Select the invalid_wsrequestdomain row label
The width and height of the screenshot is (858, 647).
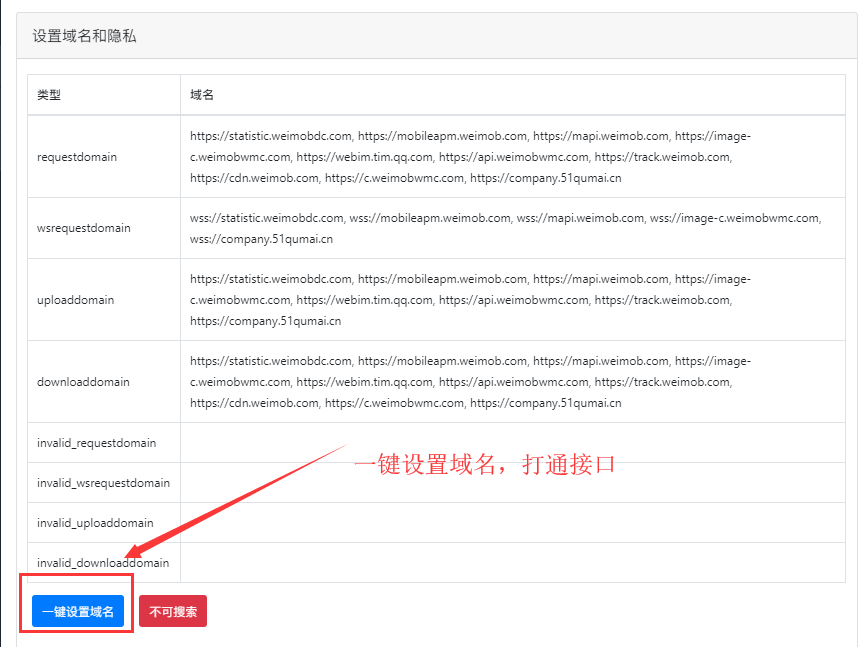103,483
